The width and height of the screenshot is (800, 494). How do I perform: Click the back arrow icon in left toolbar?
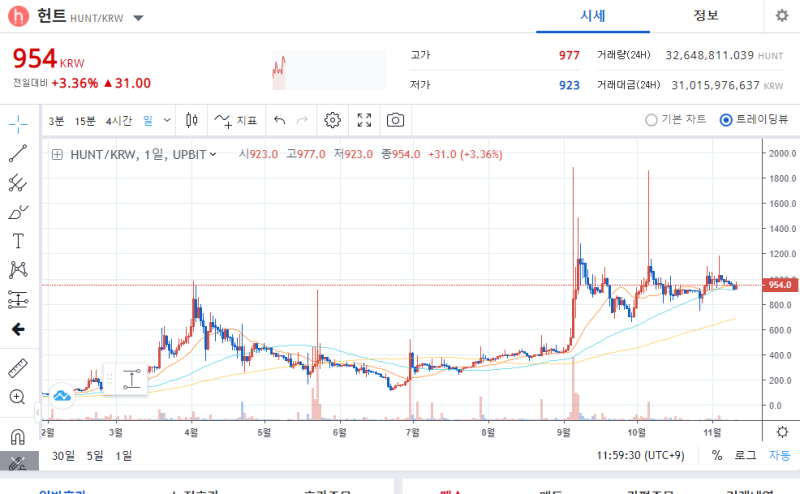18,329
